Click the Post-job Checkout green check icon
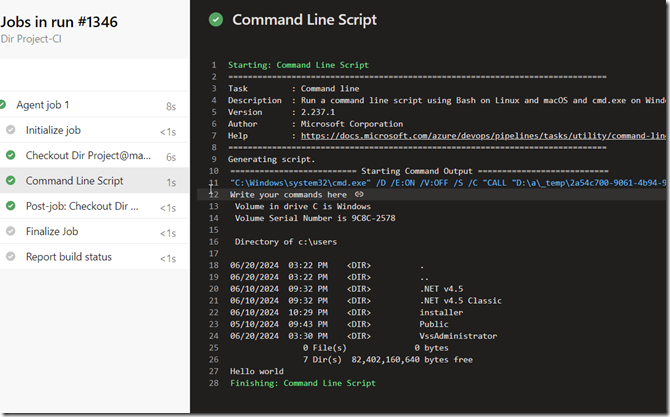 pyautogui.click(x=11, y=206)
